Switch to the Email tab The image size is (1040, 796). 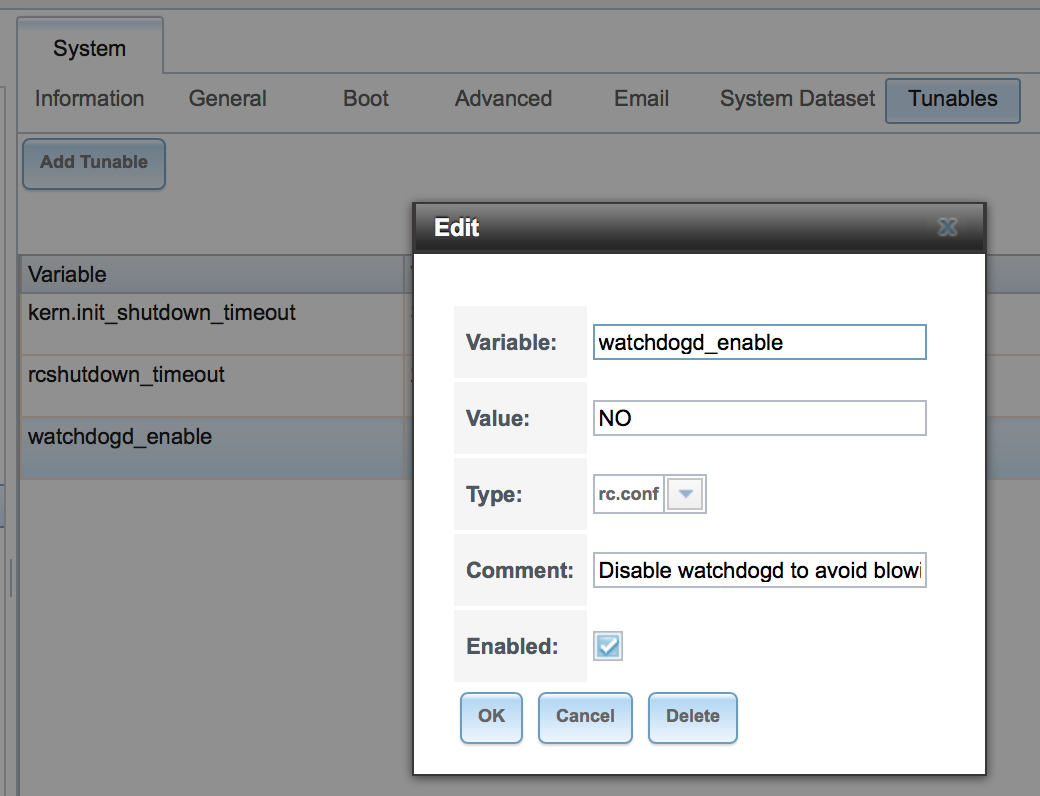[641, 99]
